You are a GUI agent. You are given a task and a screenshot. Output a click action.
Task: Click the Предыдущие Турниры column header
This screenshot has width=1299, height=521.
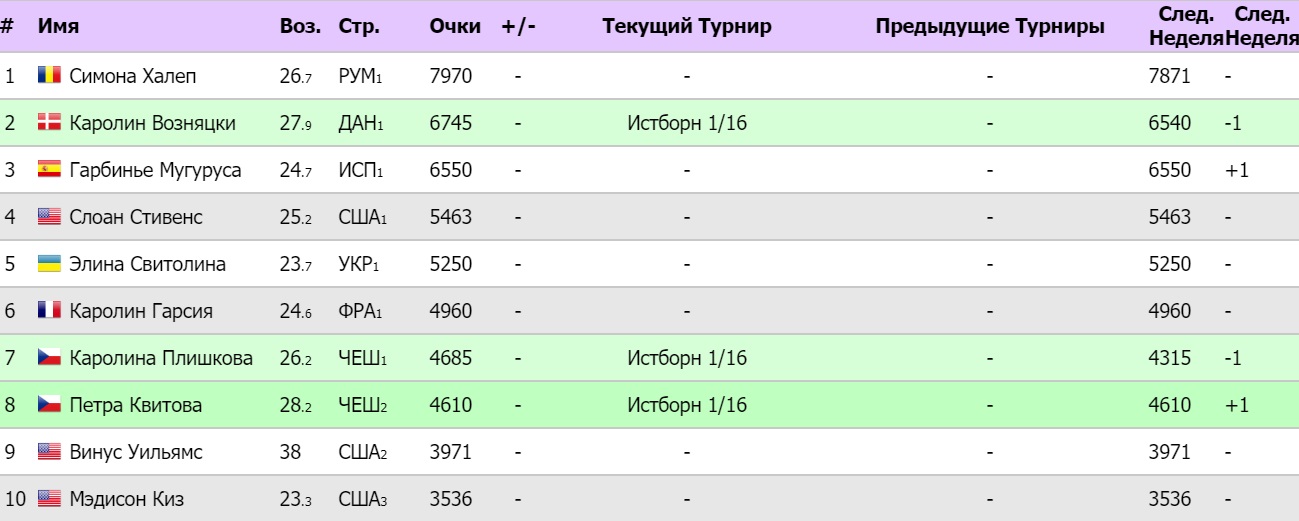click(989, 27)
